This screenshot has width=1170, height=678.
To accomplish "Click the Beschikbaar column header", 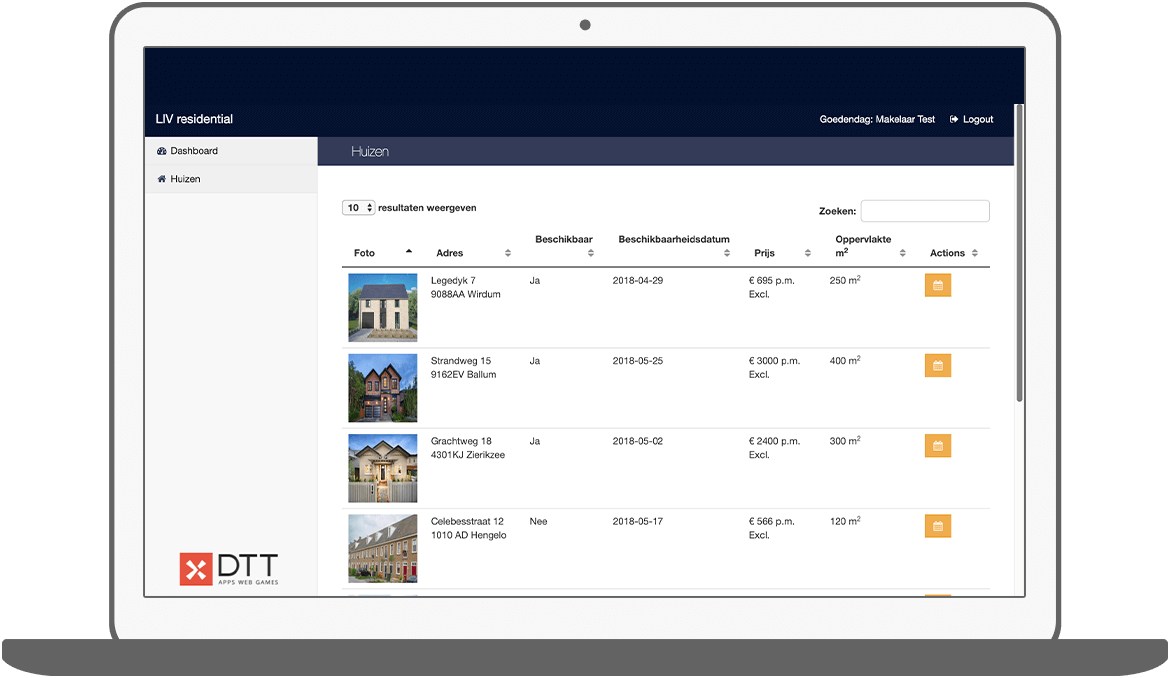I will tap(563, 239).
